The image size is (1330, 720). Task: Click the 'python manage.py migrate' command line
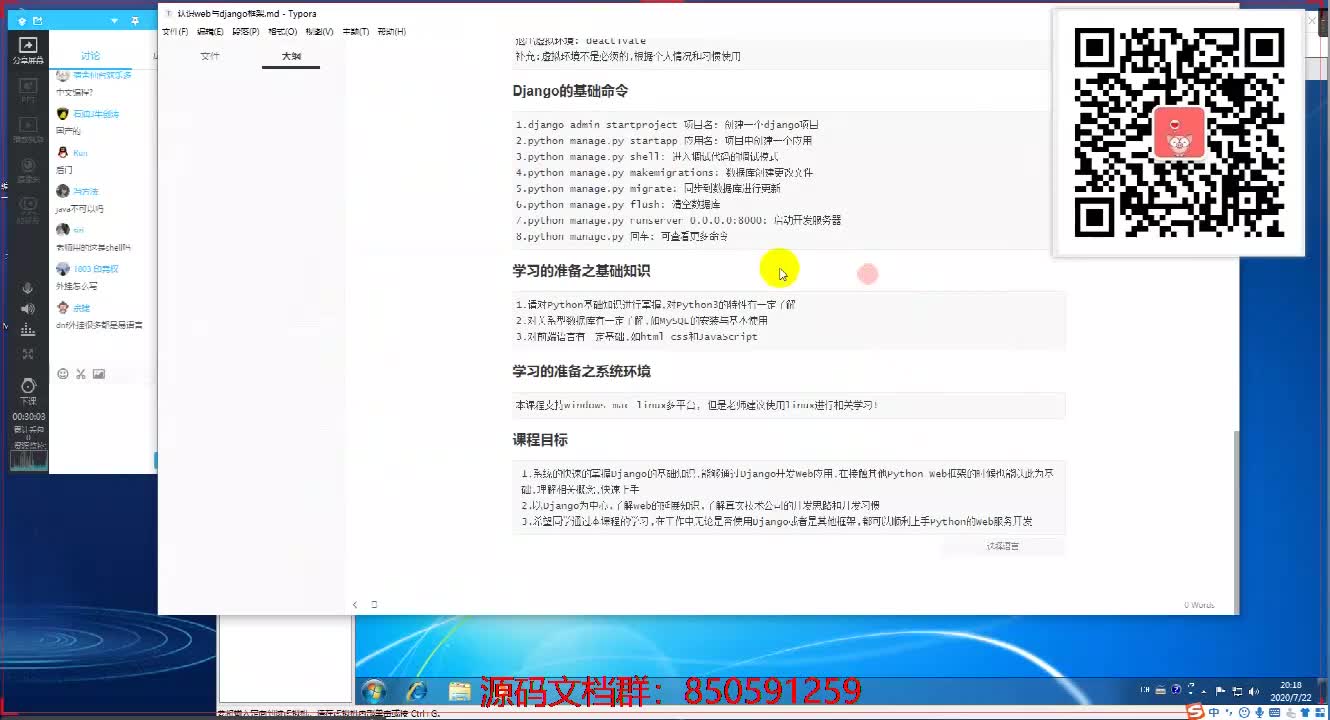[x=648, y=189]
